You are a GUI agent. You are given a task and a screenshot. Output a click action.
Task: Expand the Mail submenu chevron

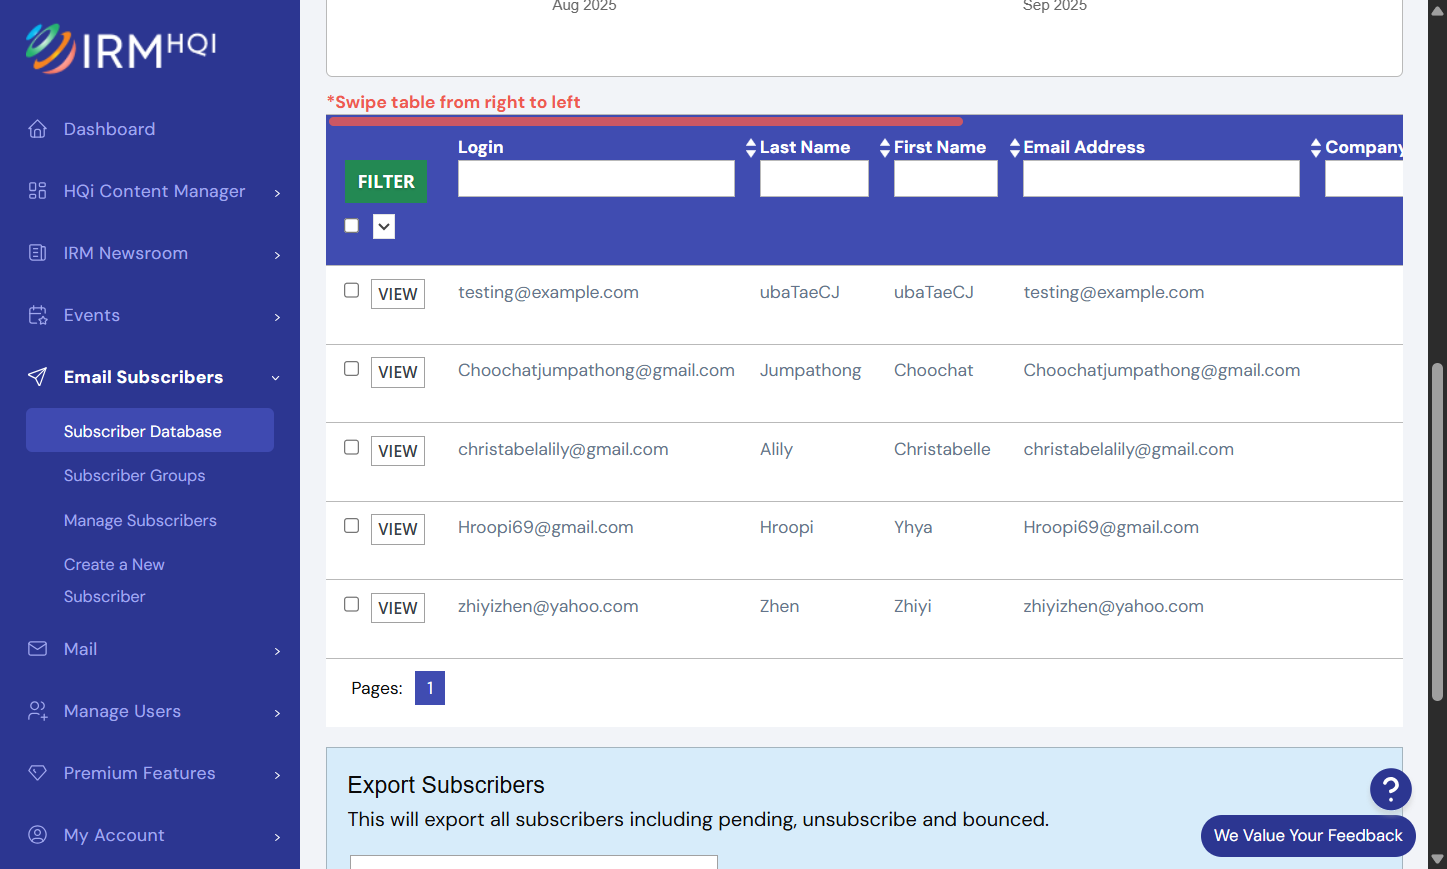[277, 651]
